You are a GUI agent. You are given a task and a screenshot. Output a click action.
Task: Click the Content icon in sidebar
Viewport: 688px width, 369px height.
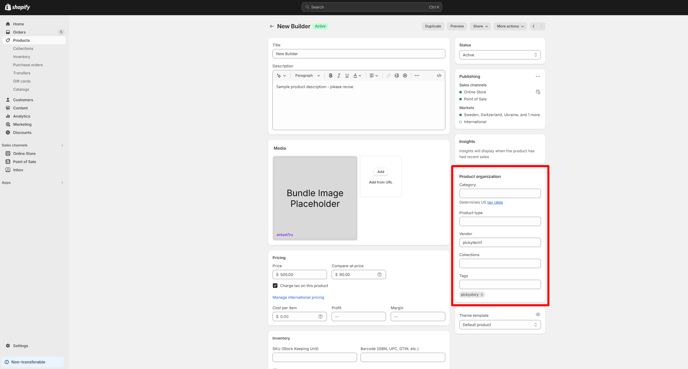7,108
